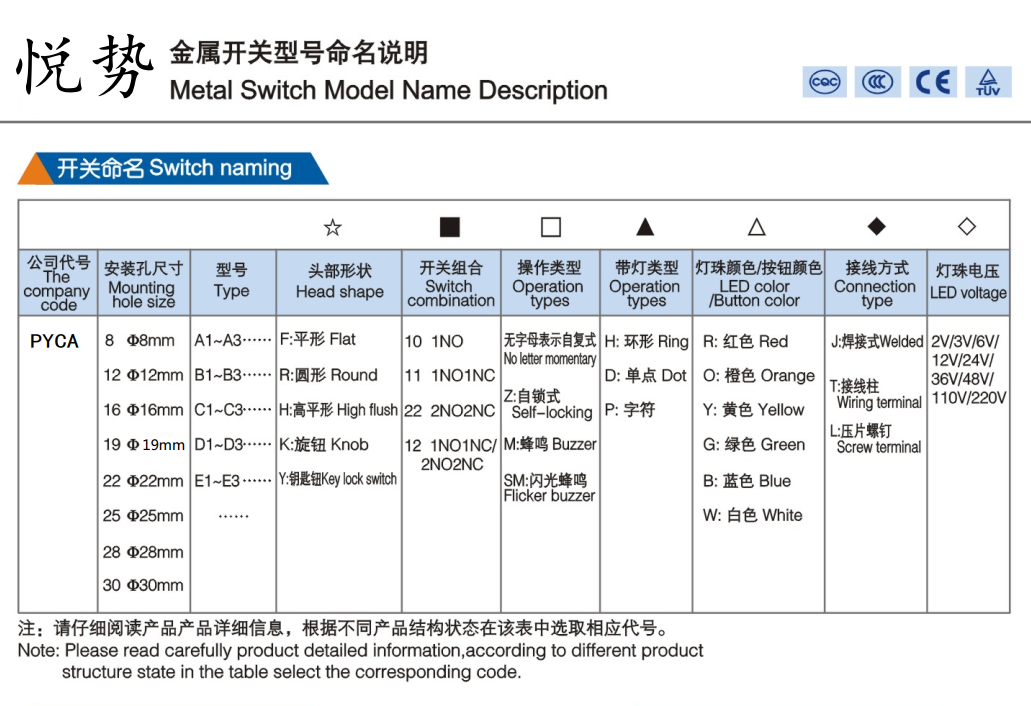The width and height of the screenshot is (1031, 706).
Task: Click the '开关命名 Switch naming' banner
Action: click(x=173, y=168)
